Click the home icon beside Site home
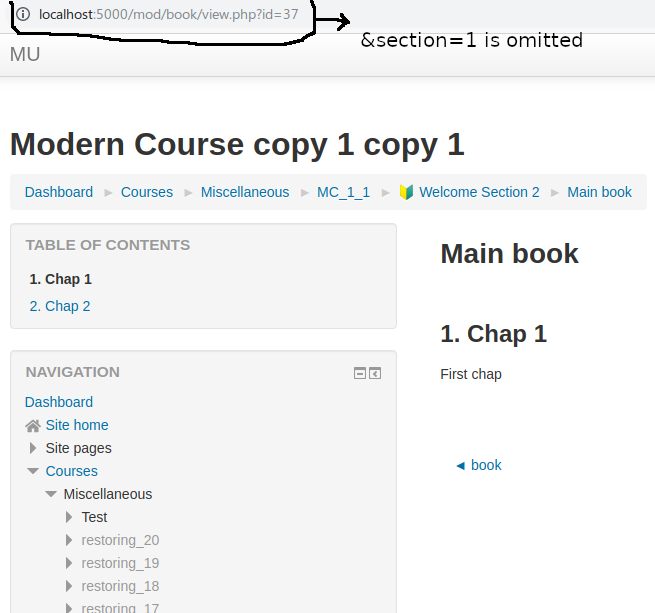Viewport: 655px width, 613px height. pos(33,425)
